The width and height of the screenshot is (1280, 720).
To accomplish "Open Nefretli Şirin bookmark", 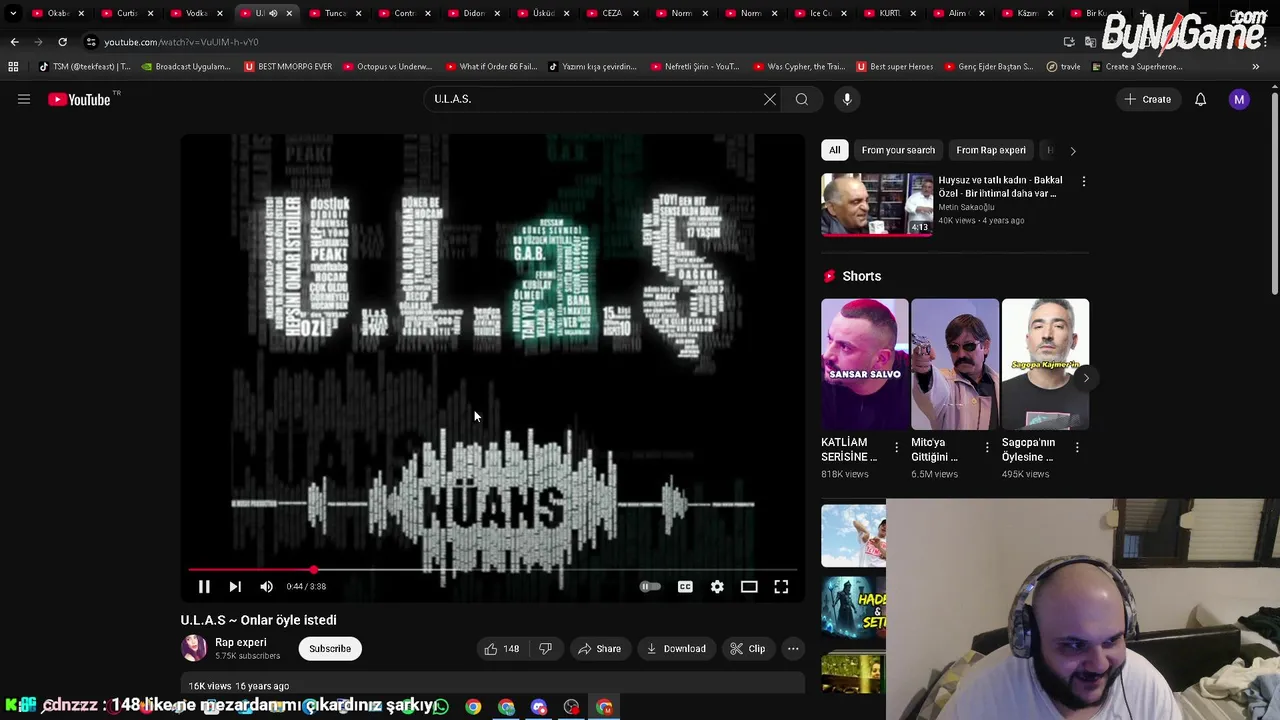I will [x=694, y=67].
